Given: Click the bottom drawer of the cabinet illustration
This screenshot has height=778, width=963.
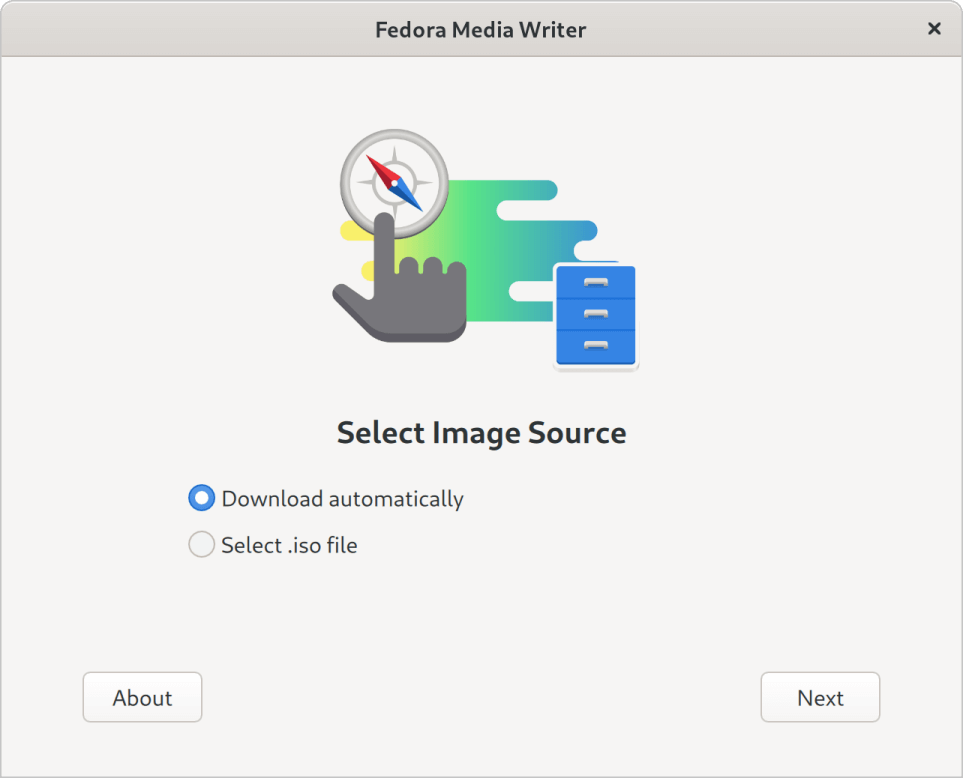Looking at the screenshot, I should coord(595,348).
